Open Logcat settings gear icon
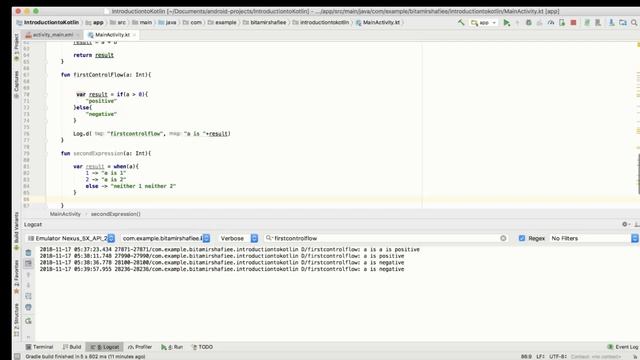The height and width of the screenshot is (360, 640). [624, 224]
